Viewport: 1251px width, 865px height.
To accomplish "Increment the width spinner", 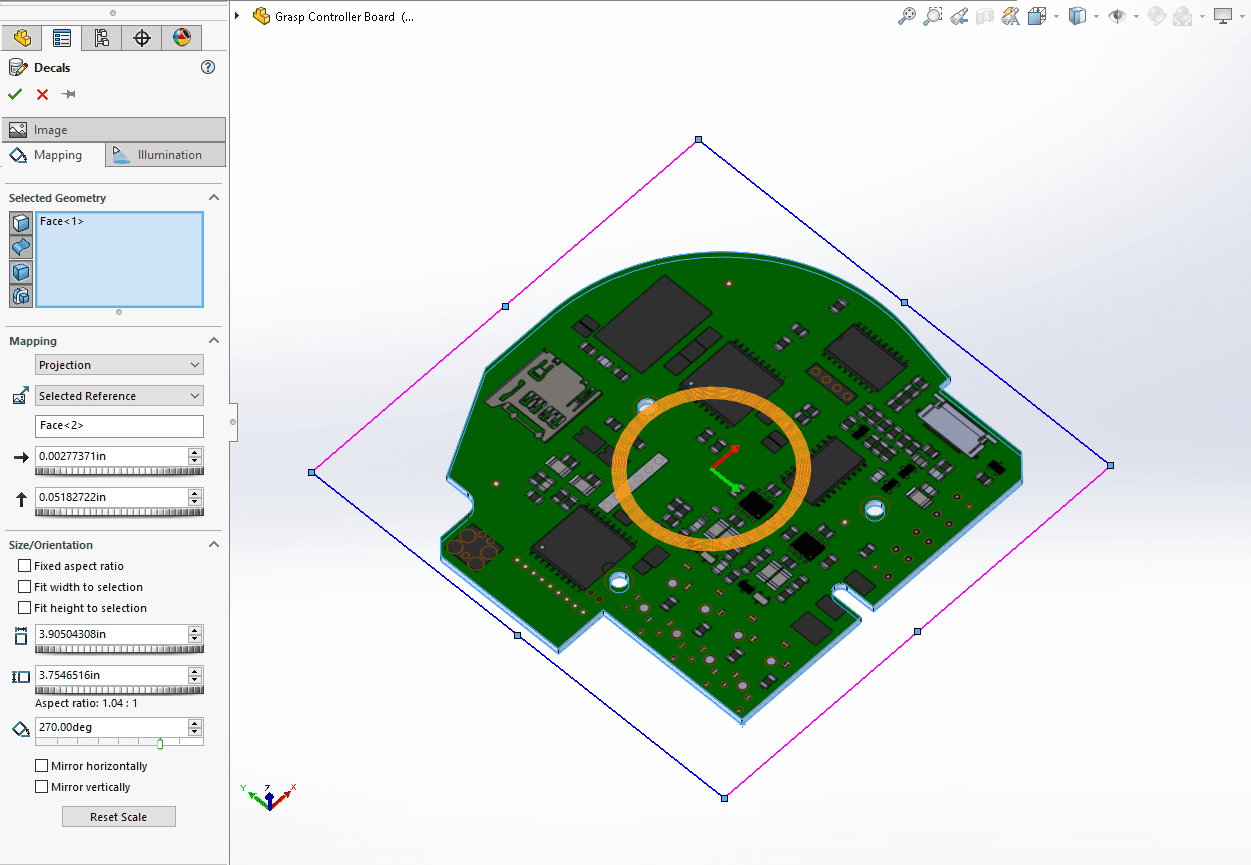I will pos(195,630).
